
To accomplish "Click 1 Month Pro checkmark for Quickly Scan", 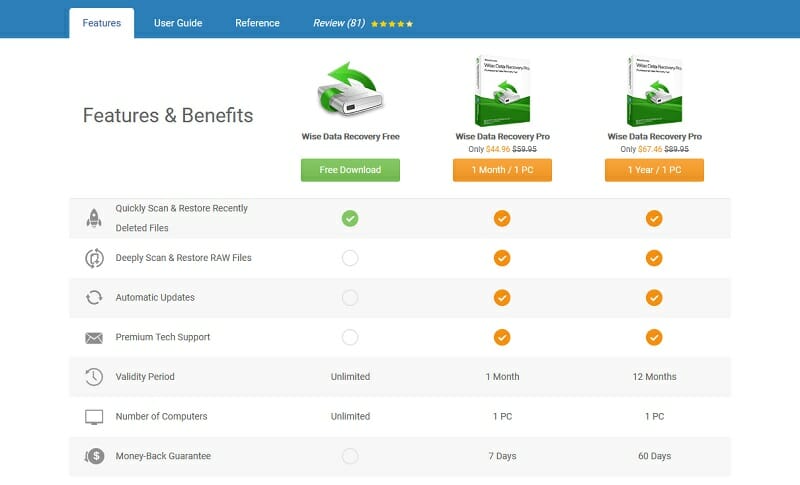I will [x=502, y=218].
